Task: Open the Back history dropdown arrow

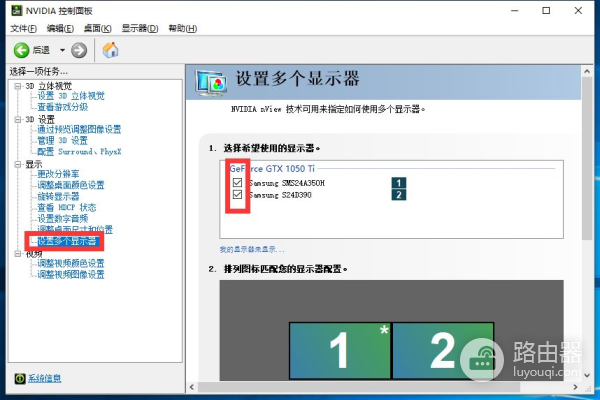Action: coord(62,50)
